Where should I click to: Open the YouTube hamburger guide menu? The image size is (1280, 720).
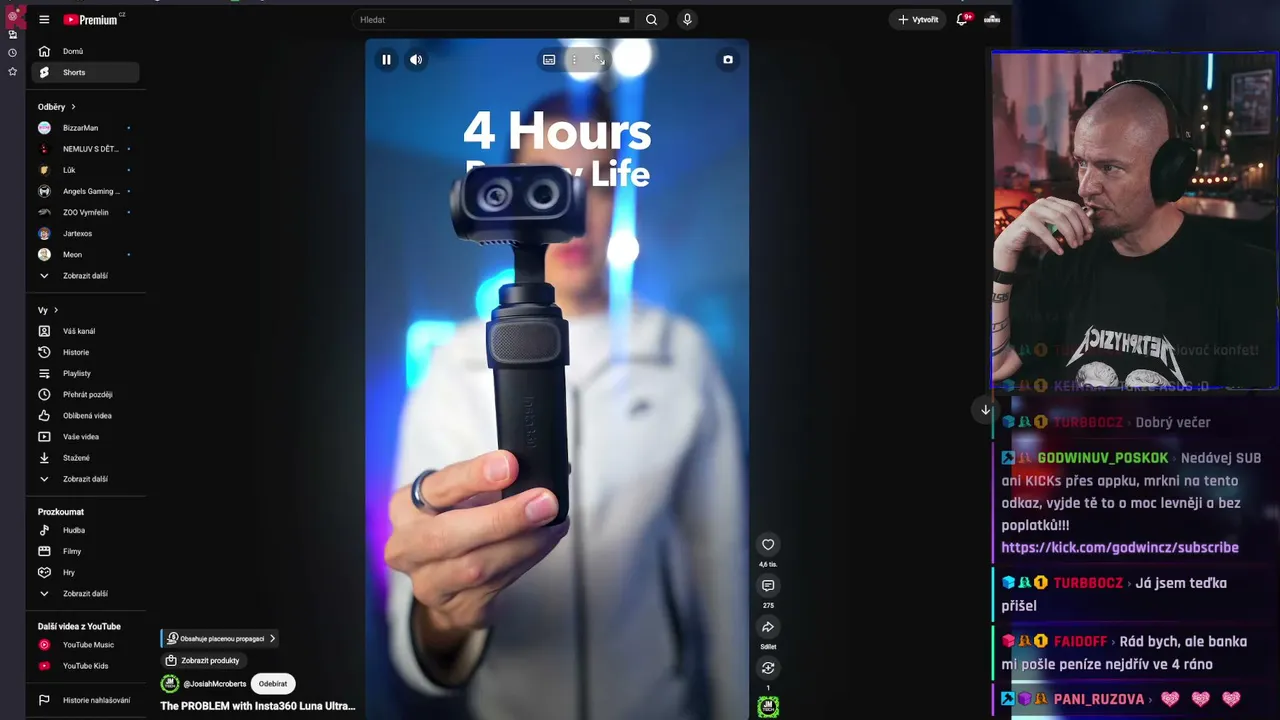point(44,20)
